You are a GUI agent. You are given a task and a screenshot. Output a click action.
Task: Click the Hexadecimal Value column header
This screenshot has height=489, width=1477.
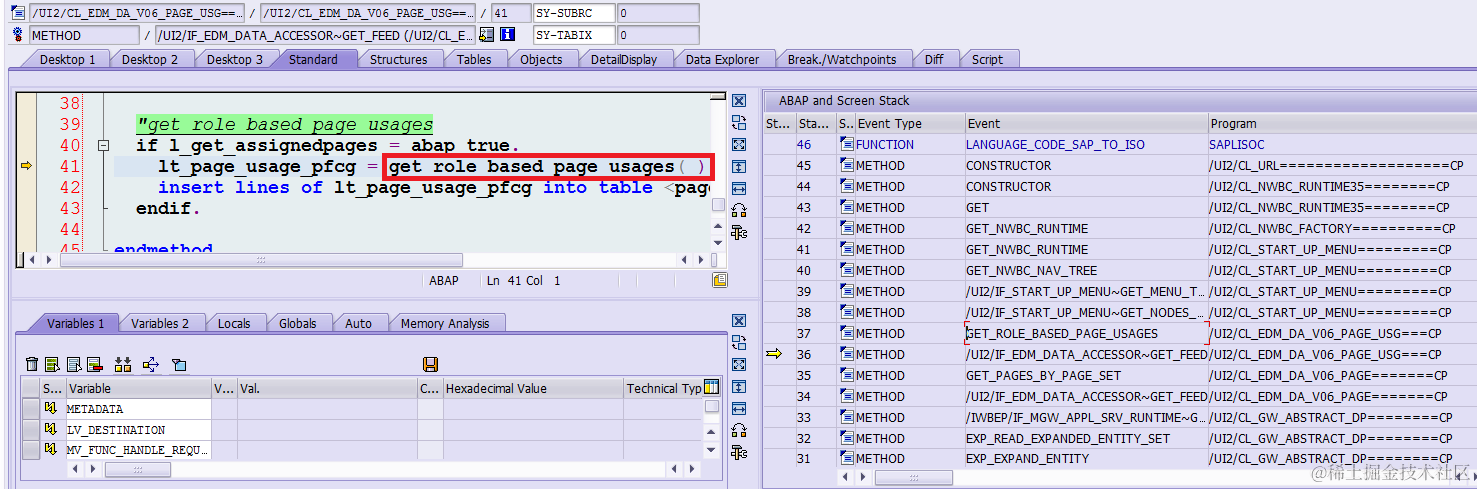click(532, 388)
